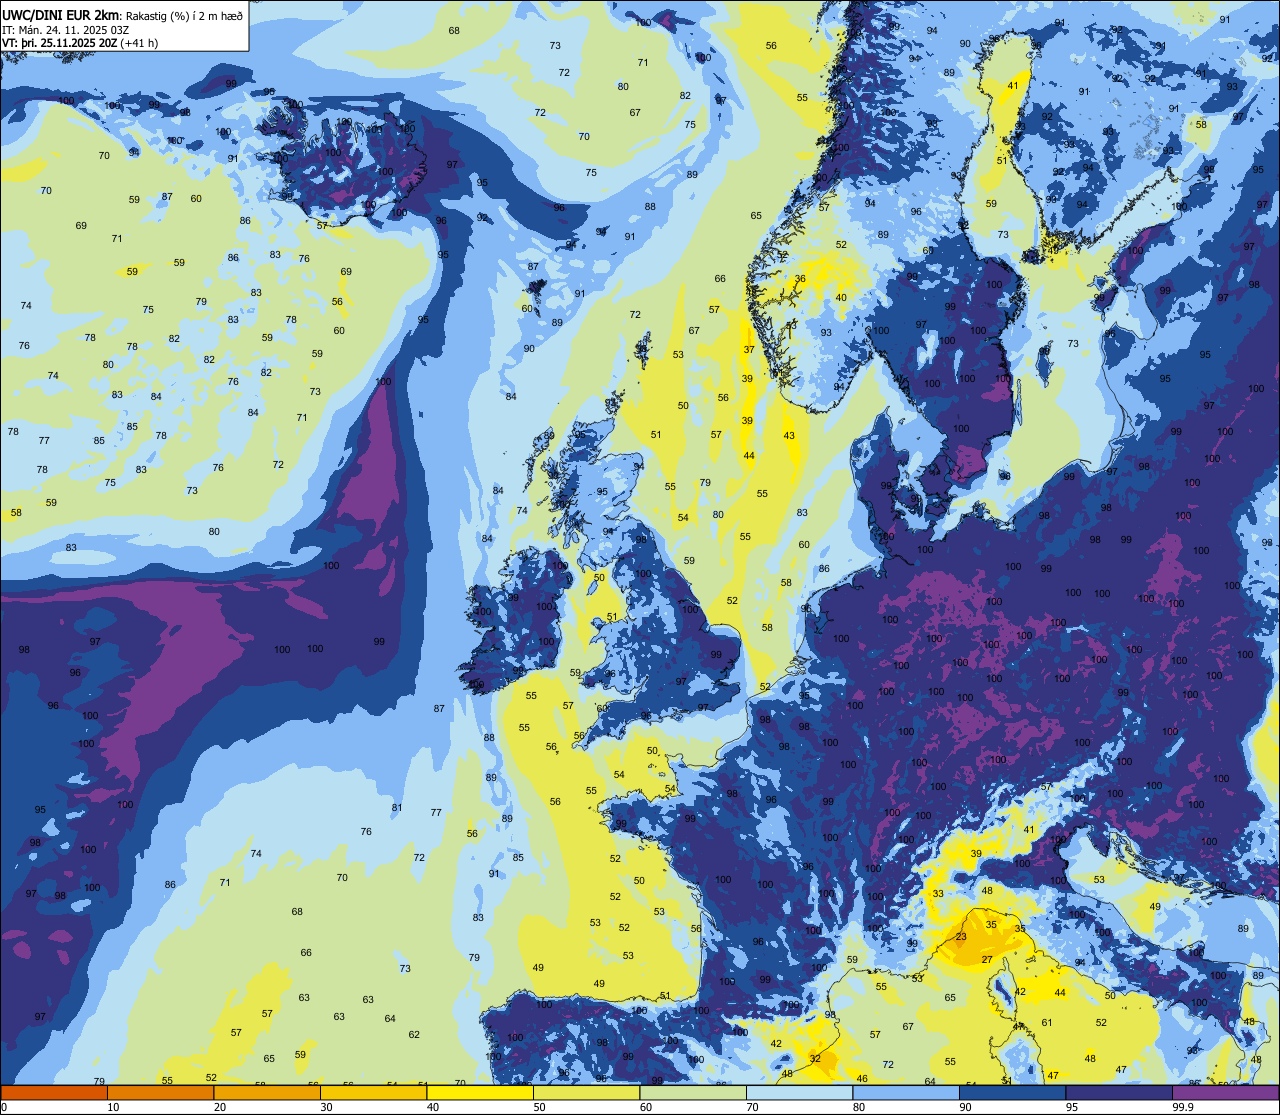Viewport: 1280px width, 1115px height.
Task: Select the amber 30–40 legend swatch
Action: tap(374, 1092)
